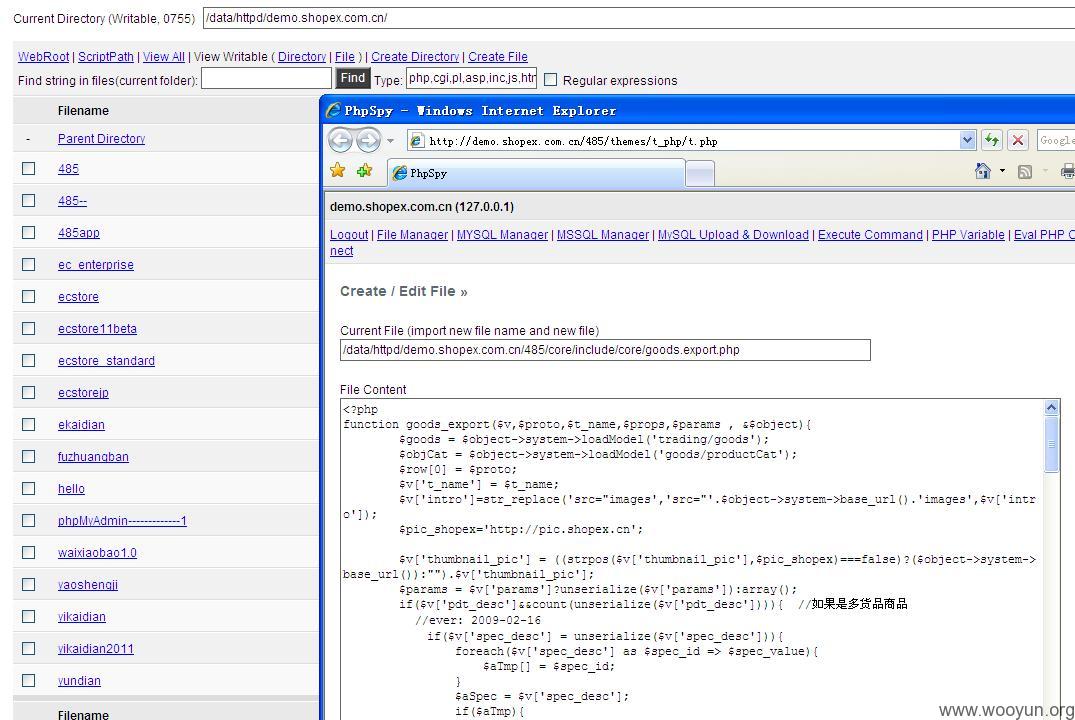Click the file Type extensions field
Image resolution: width=1075 pixels, height=720 pixels.
472,78
